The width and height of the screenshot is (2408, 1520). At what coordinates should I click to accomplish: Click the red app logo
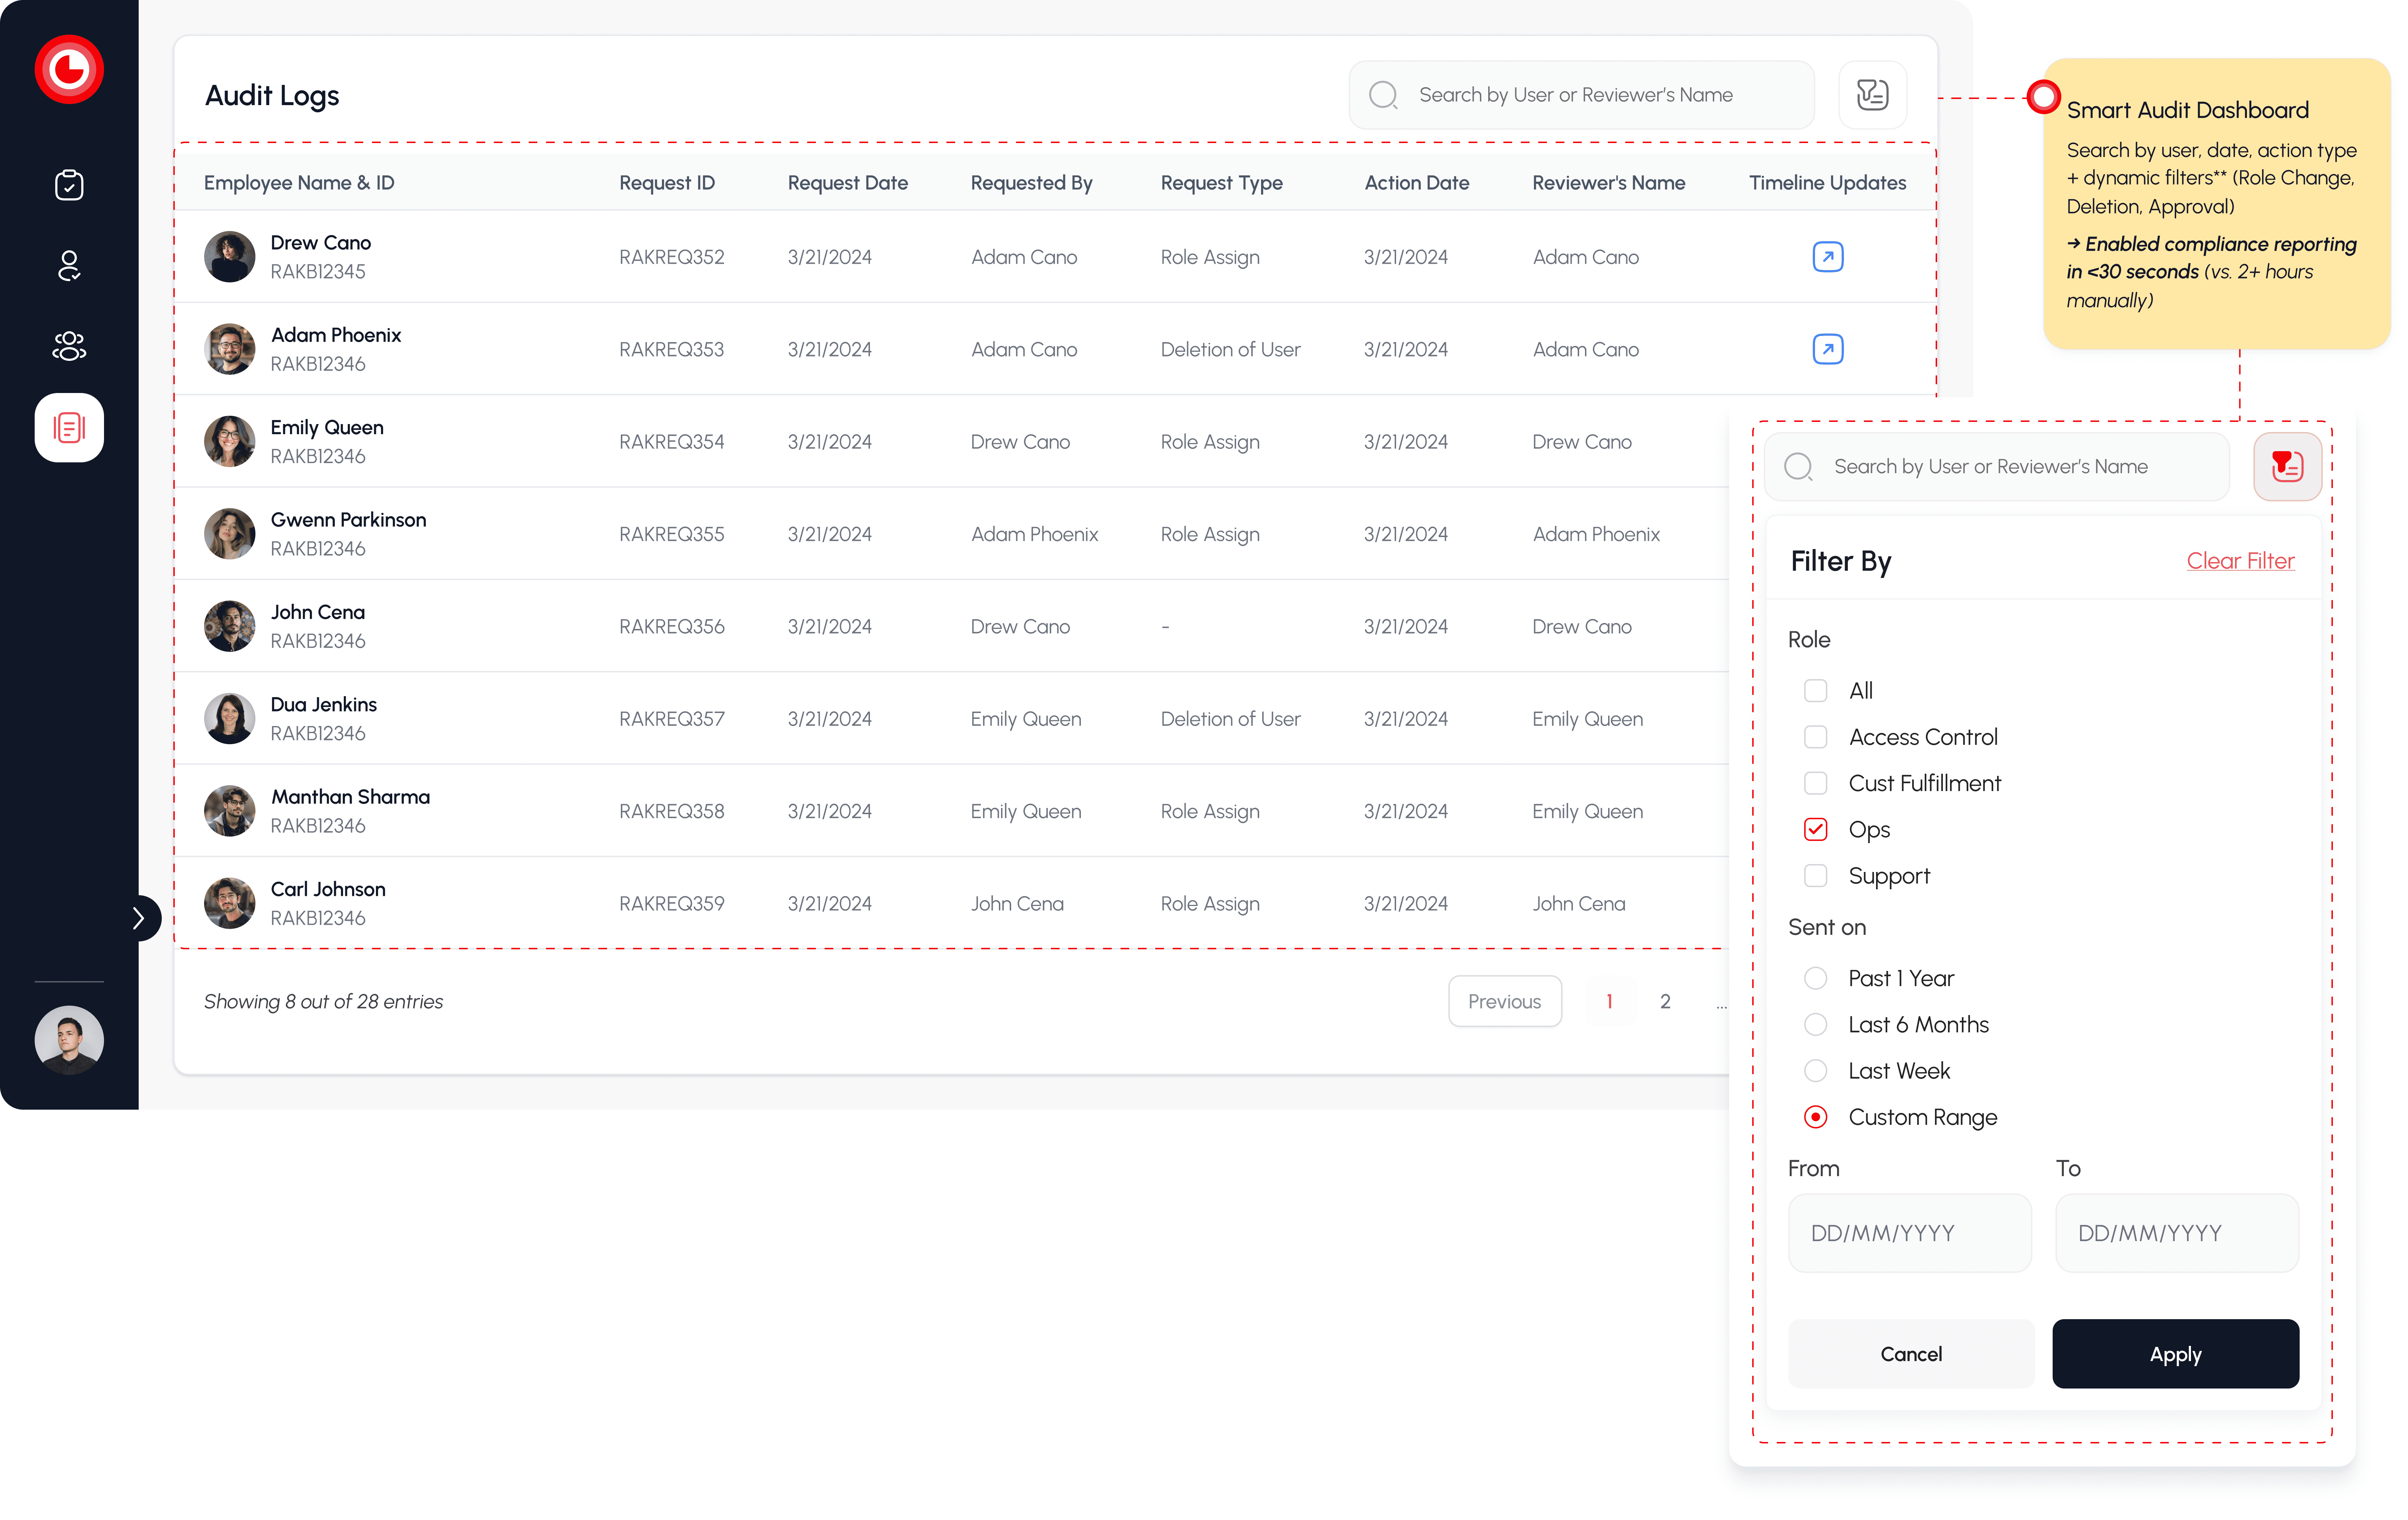(69, 69)
